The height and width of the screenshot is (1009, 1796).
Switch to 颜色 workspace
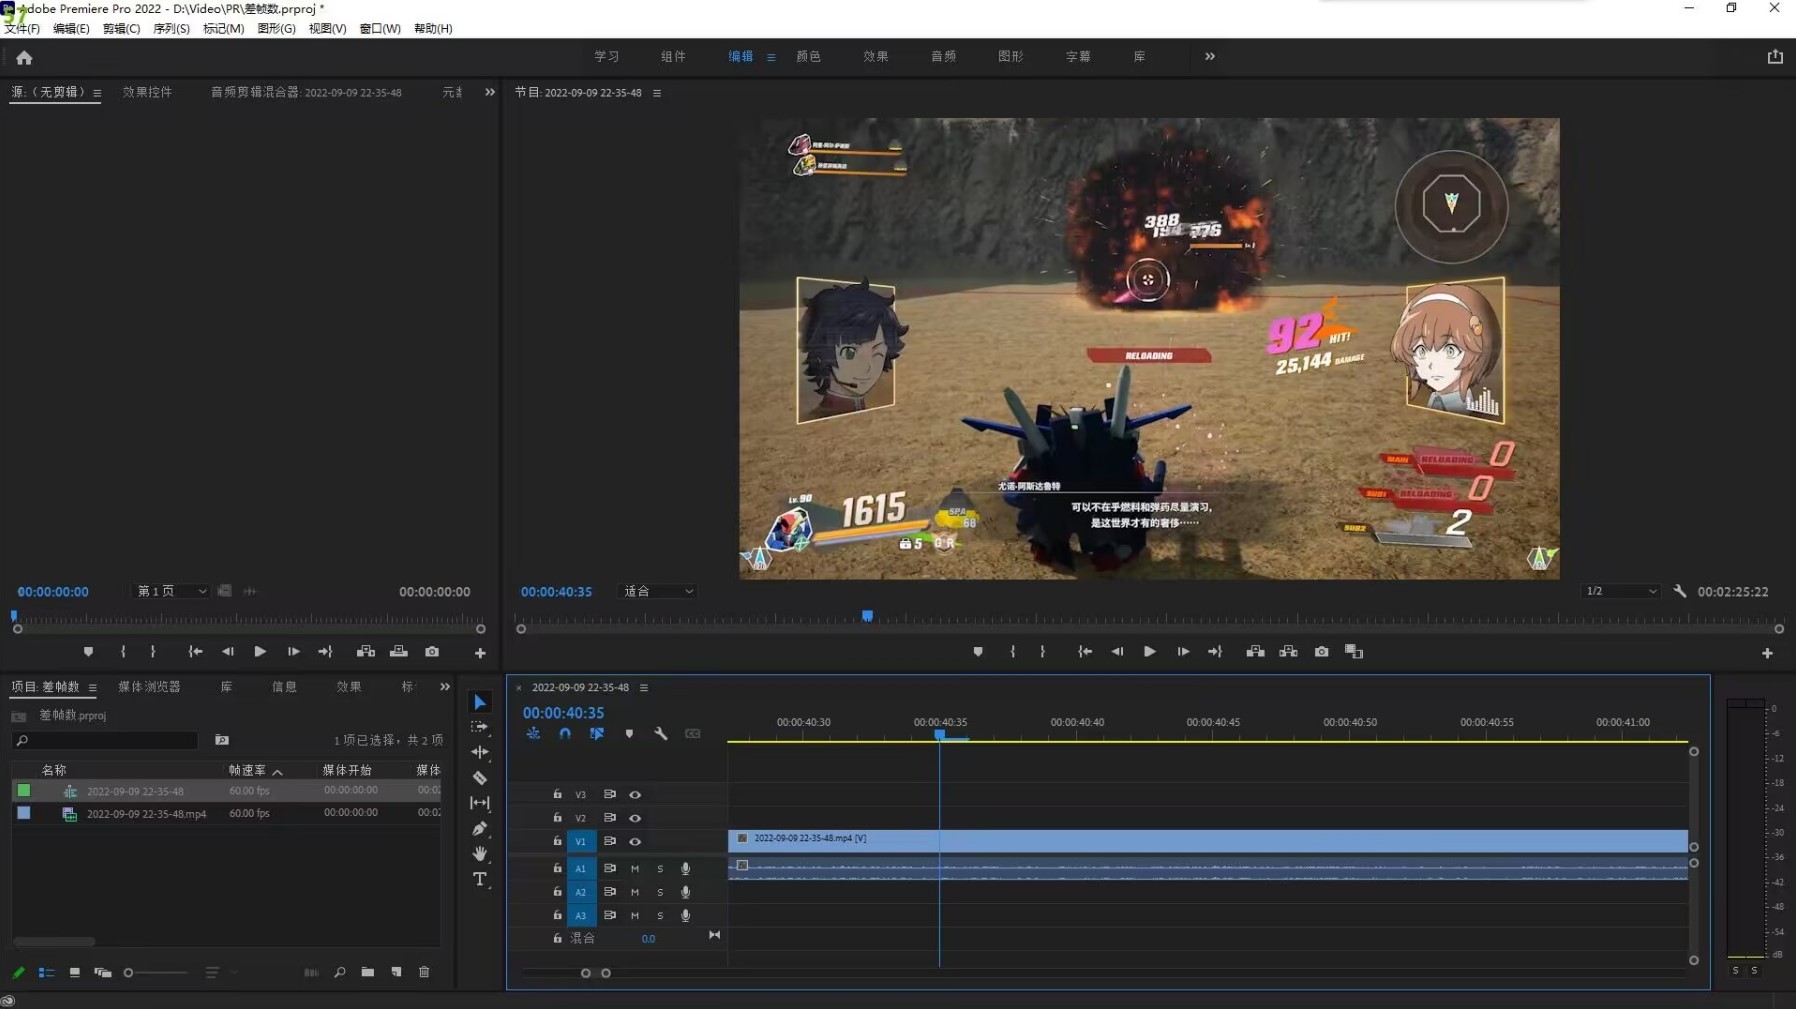coord(808,57)
